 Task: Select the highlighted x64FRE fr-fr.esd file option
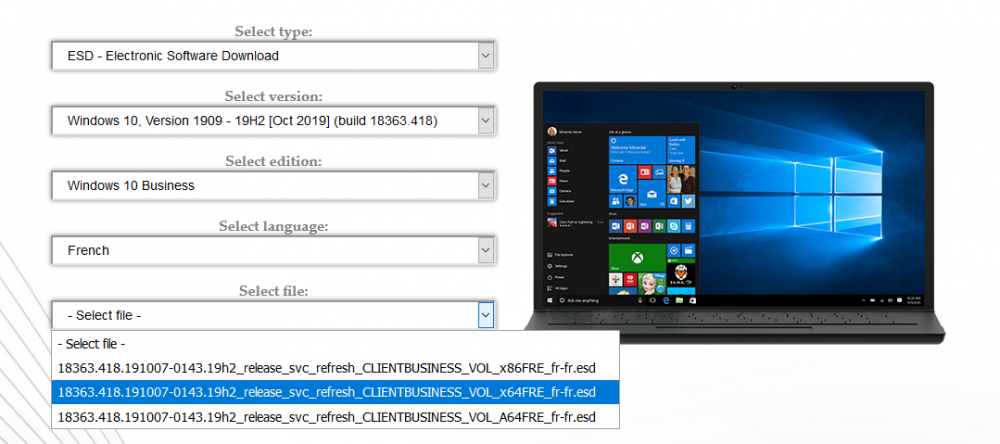click(335, 392)
